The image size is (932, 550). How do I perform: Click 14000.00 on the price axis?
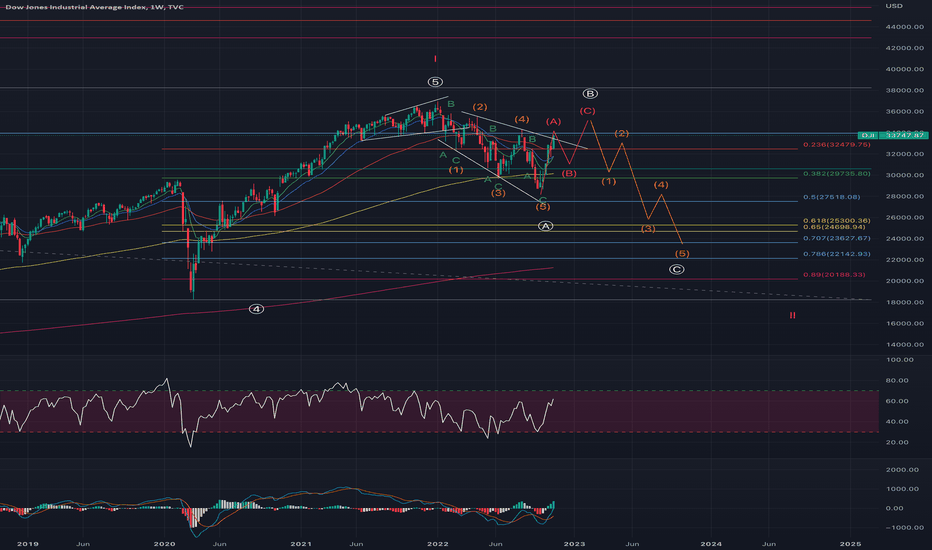click(x=904, y=345)
